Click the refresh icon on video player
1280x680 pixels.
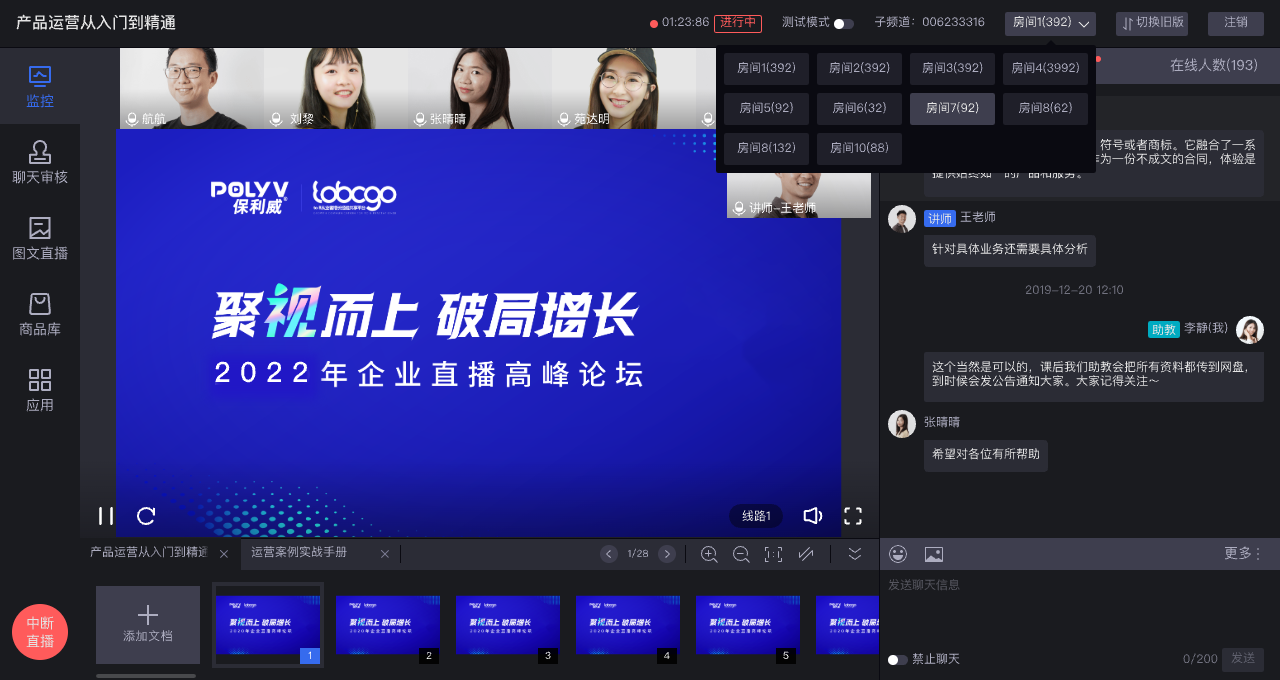coord(146,516)
